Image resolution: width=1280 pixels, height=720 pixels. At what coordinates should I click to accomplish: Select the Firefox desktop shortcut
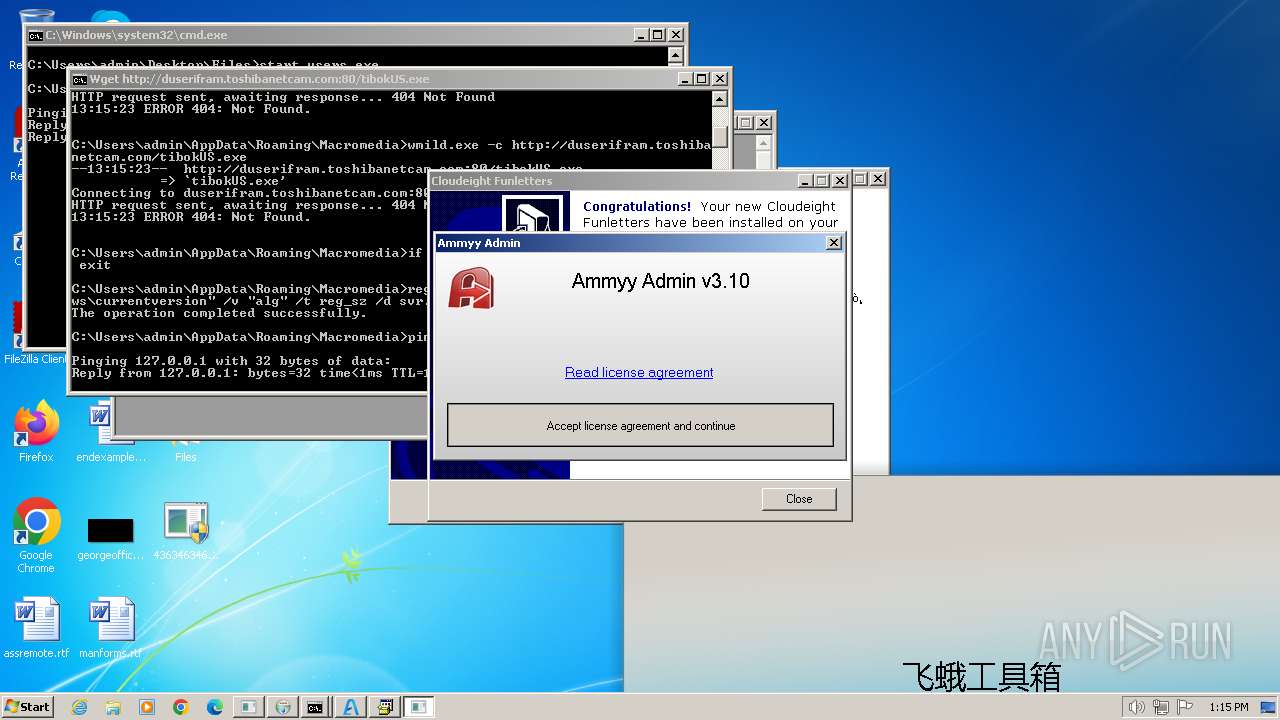36,432
